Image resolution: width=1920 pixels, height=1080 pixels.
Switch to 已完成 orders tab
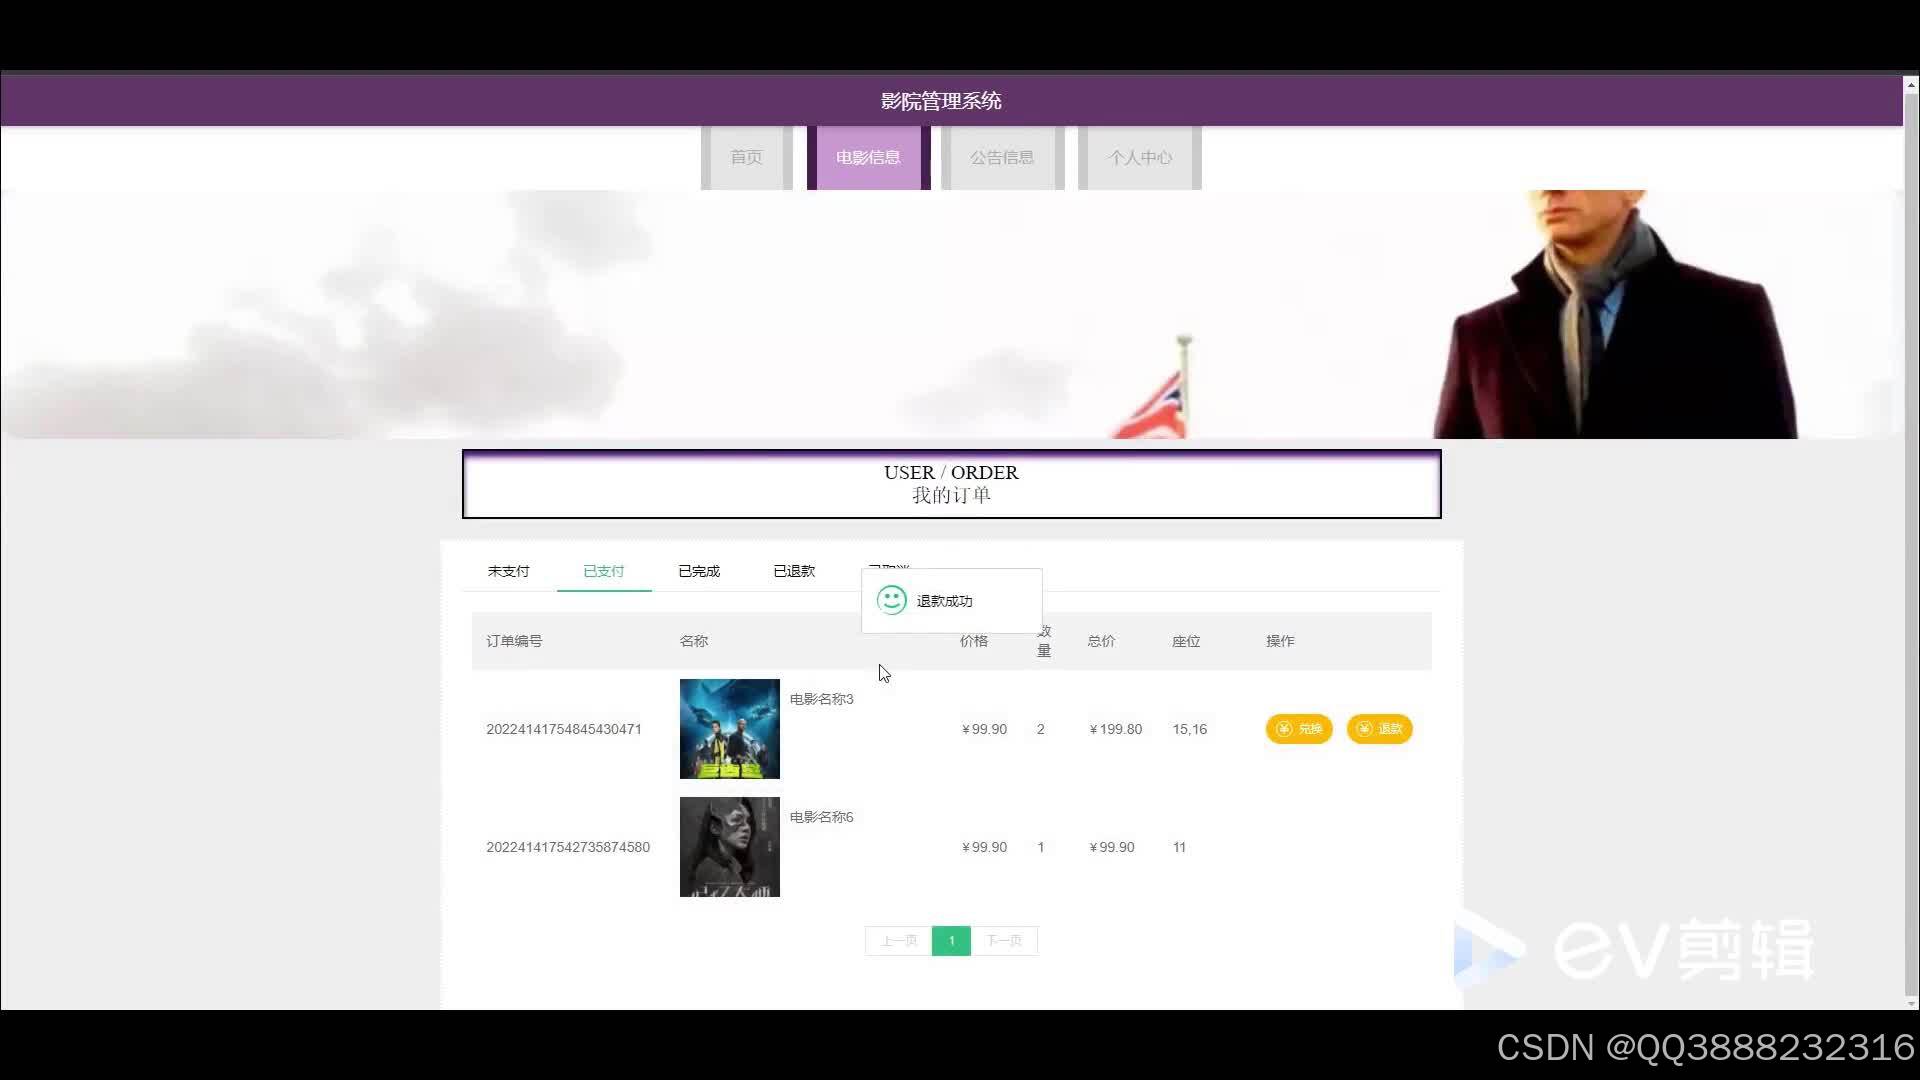699,571
